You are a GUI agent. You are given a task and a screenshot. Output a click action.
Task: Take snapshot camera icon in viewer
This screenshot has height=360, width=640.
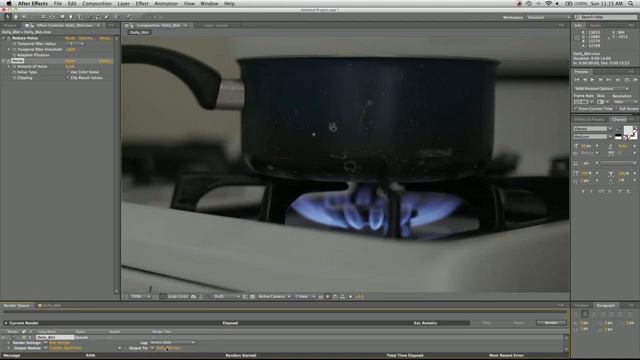click(193, 297)
